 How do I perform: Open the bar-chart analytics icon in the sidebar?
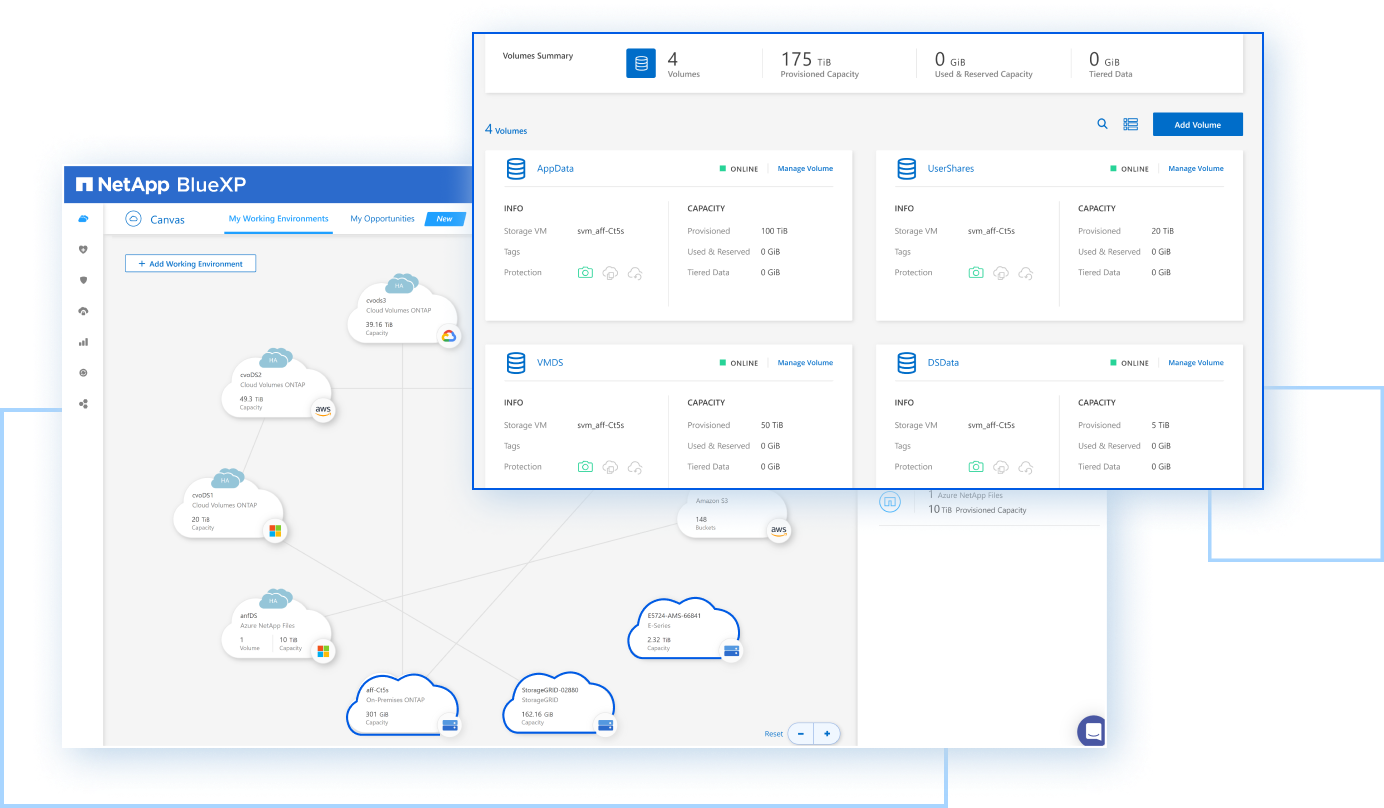[83, 341]
